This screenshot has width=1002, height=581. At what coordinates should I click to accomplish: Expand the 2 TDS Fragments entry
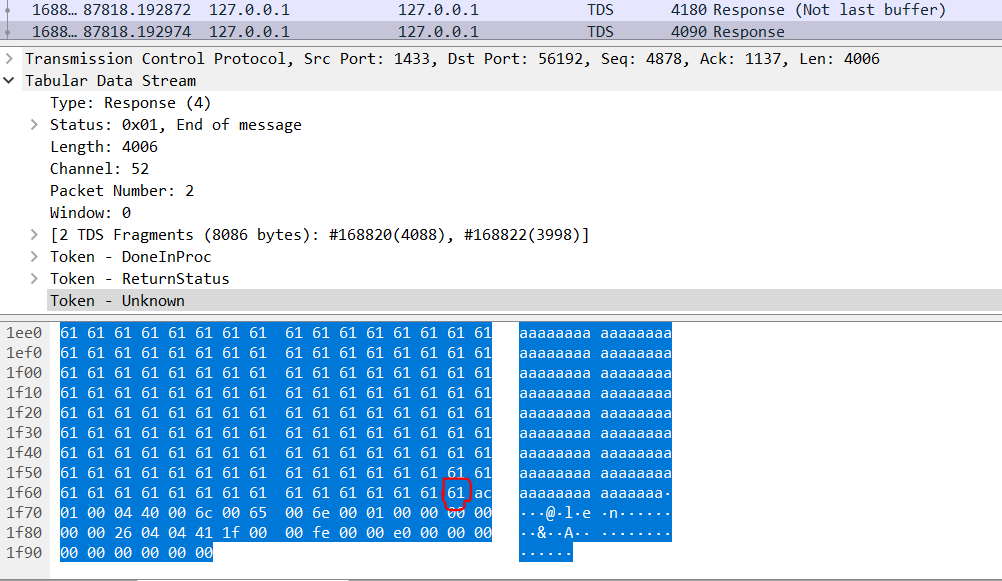coord(35,235)
